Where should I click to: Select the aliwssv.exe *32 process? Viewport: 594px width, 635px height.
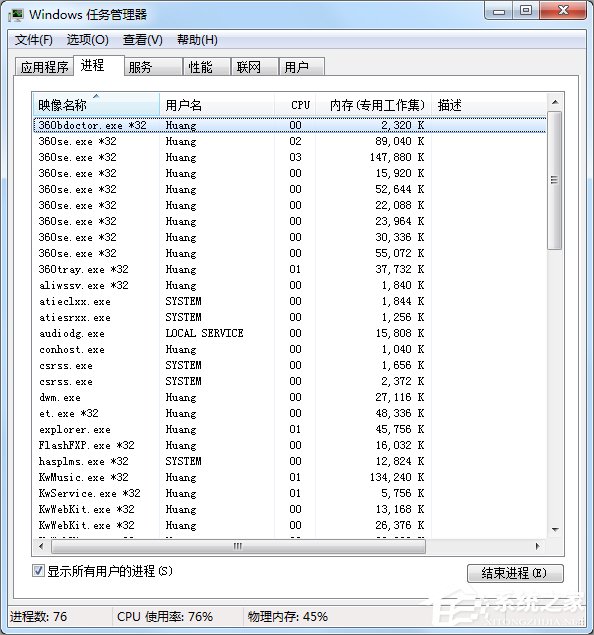tap(290, 285)
